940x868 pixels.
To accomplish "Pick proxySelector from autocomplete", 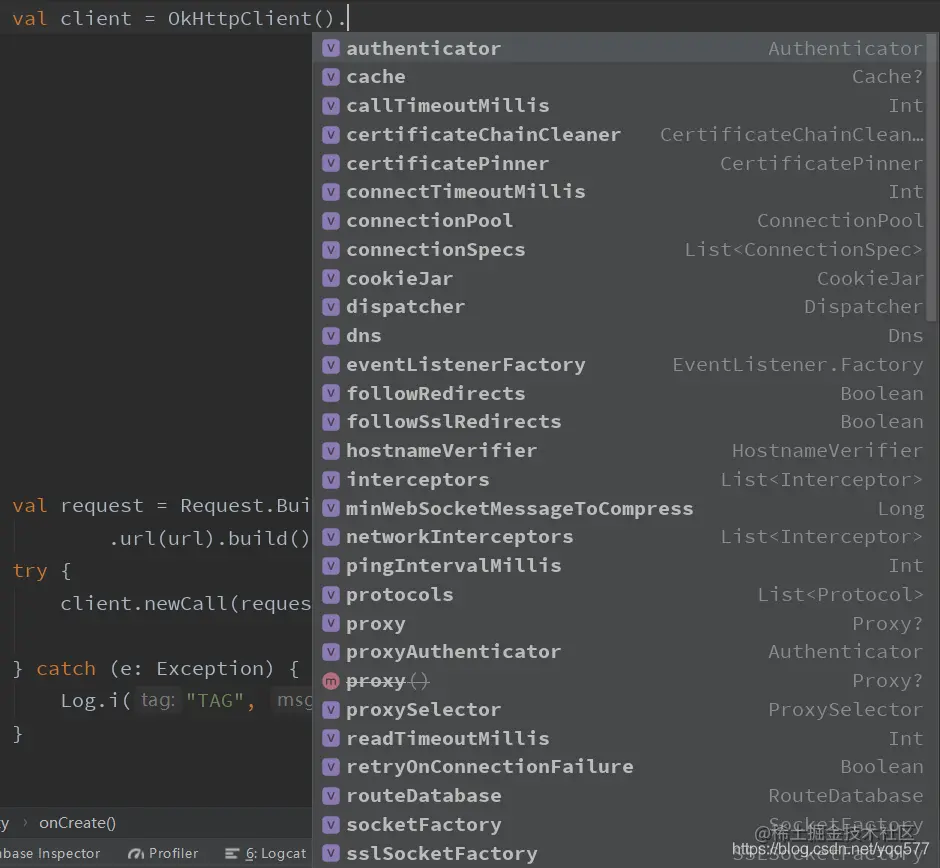I will [619, 709].
